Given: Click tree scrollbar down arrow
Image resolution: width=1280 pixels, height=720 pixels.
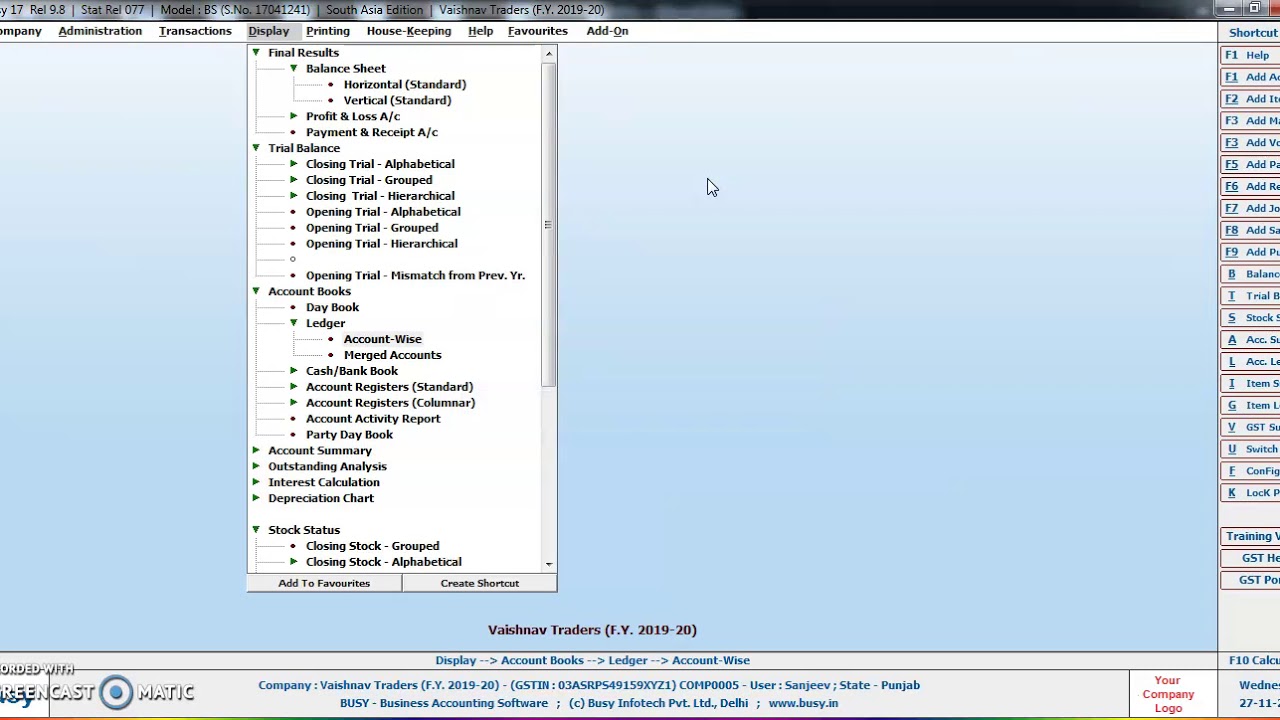Looking at the screenshot, I should [548, 565].
